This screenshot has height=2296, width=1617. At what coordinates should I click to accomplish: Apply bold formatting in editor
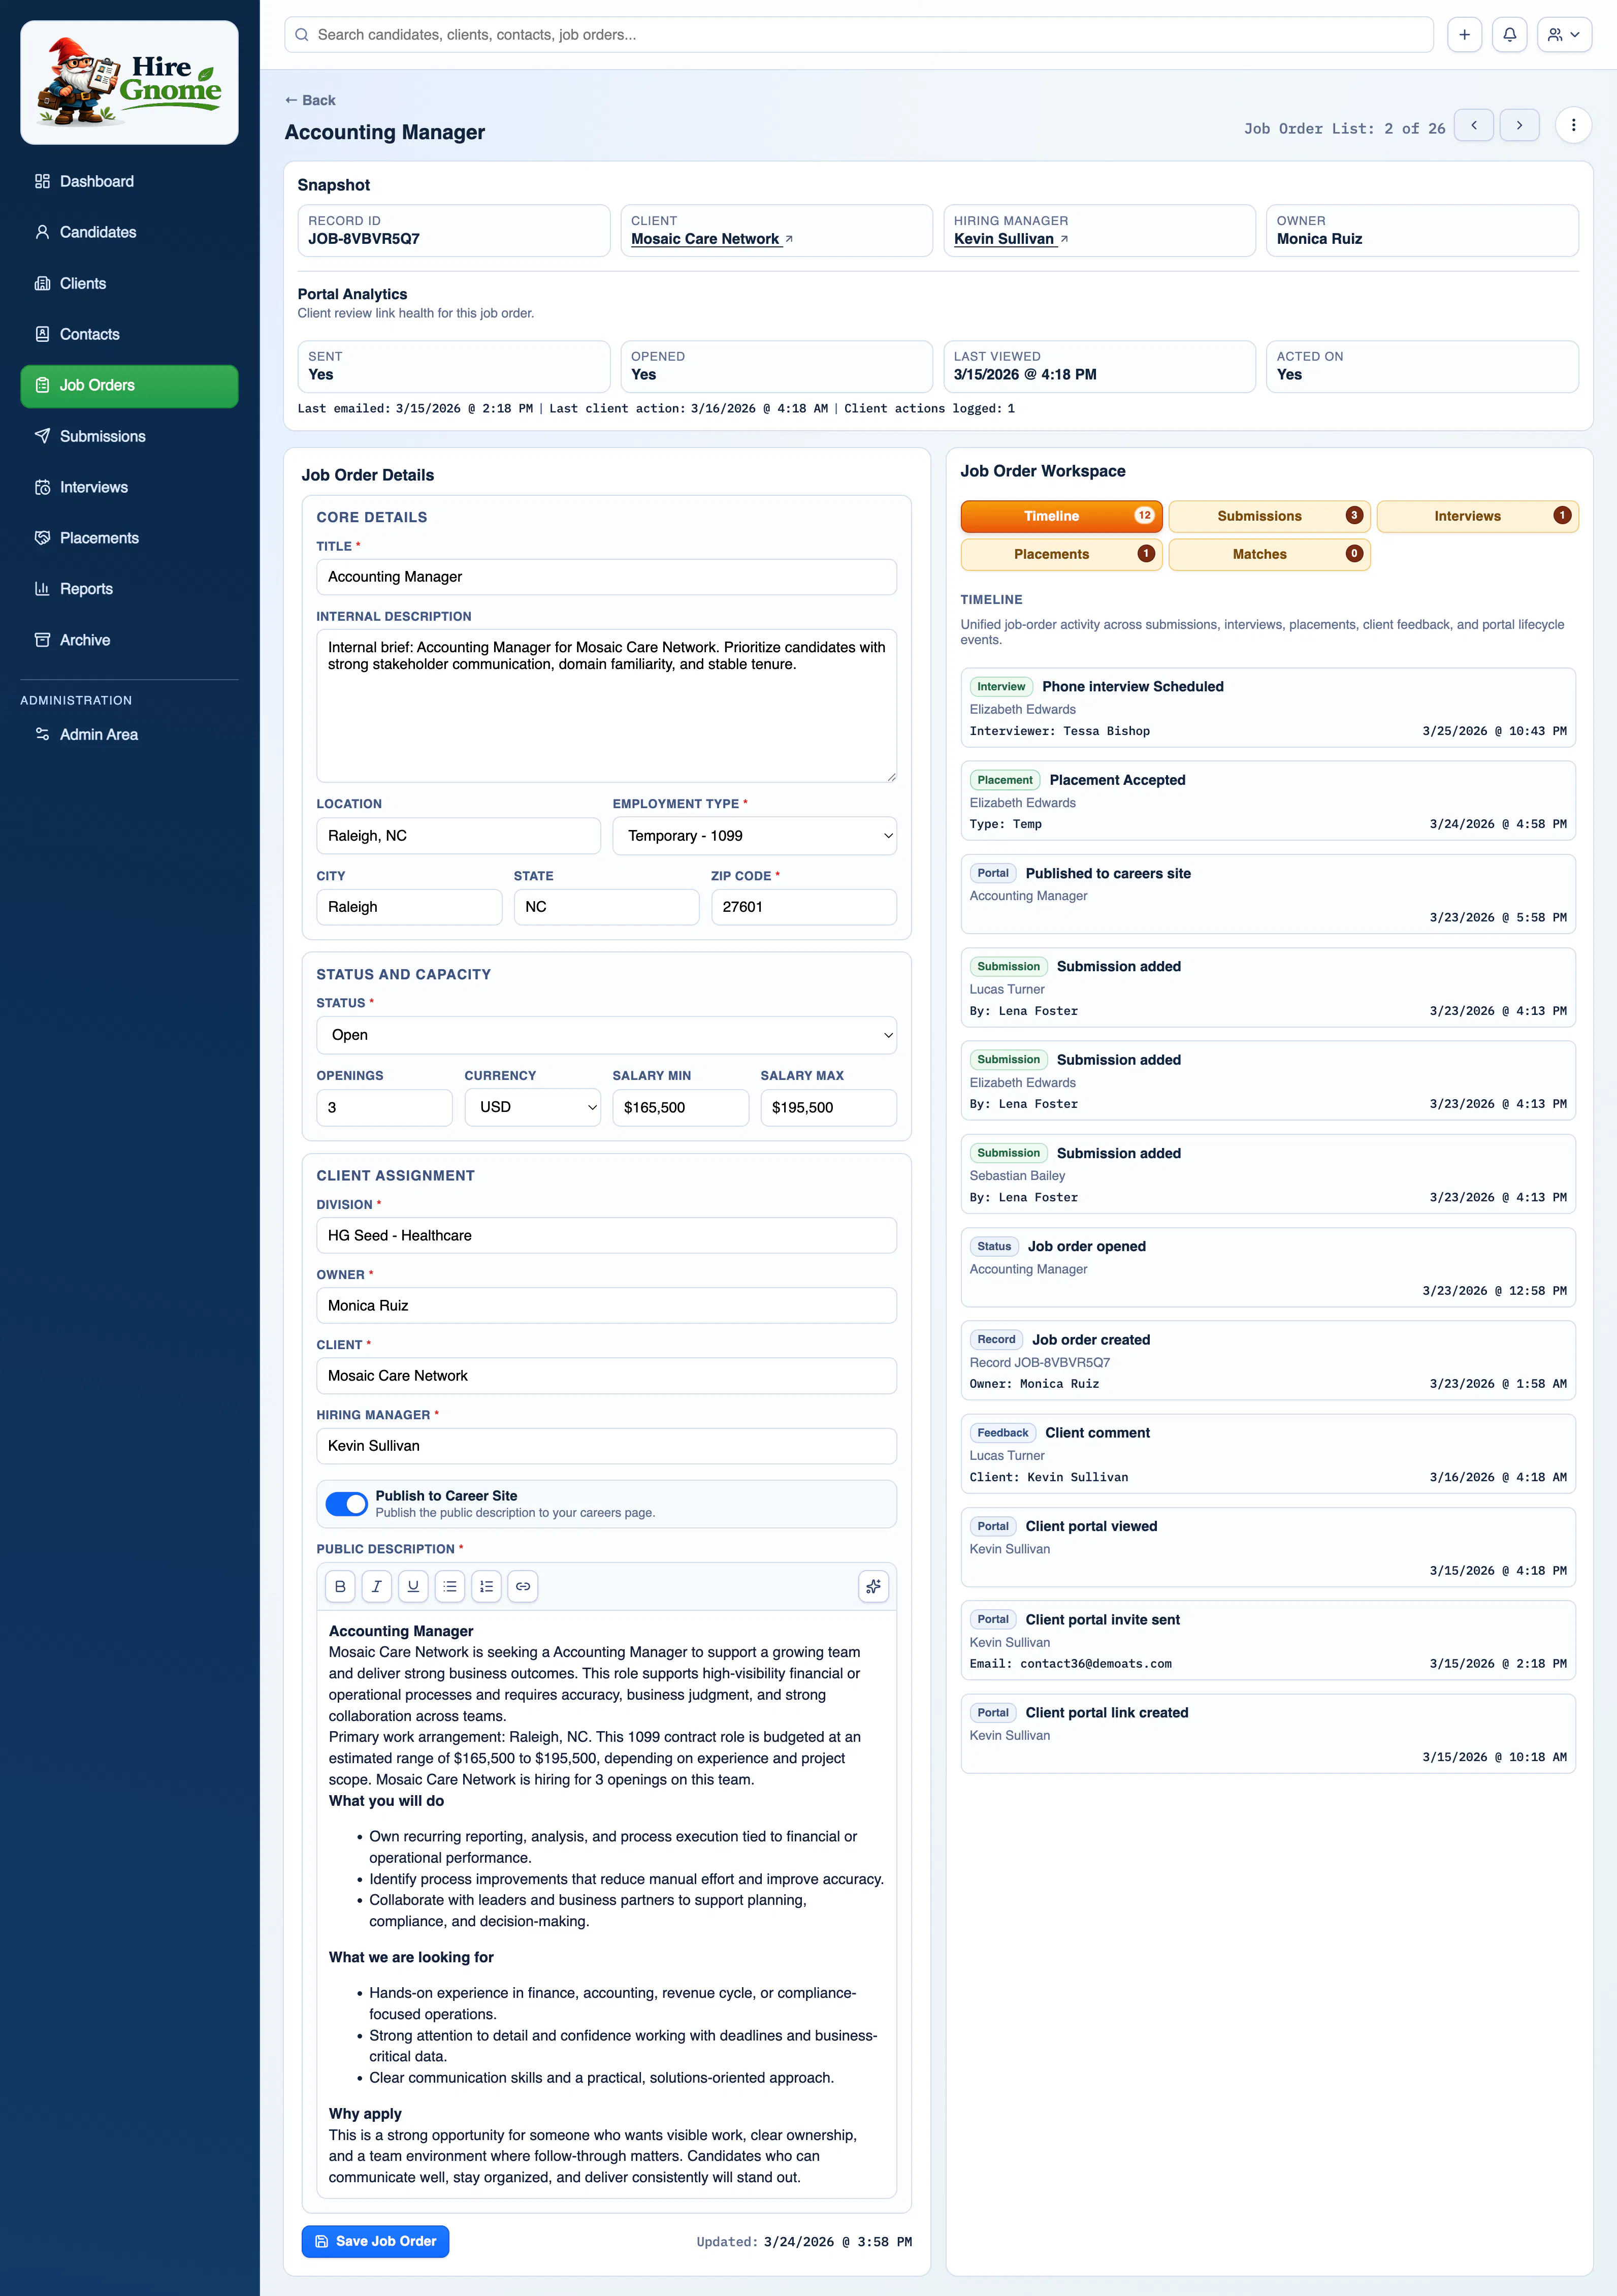[340, 1586]
